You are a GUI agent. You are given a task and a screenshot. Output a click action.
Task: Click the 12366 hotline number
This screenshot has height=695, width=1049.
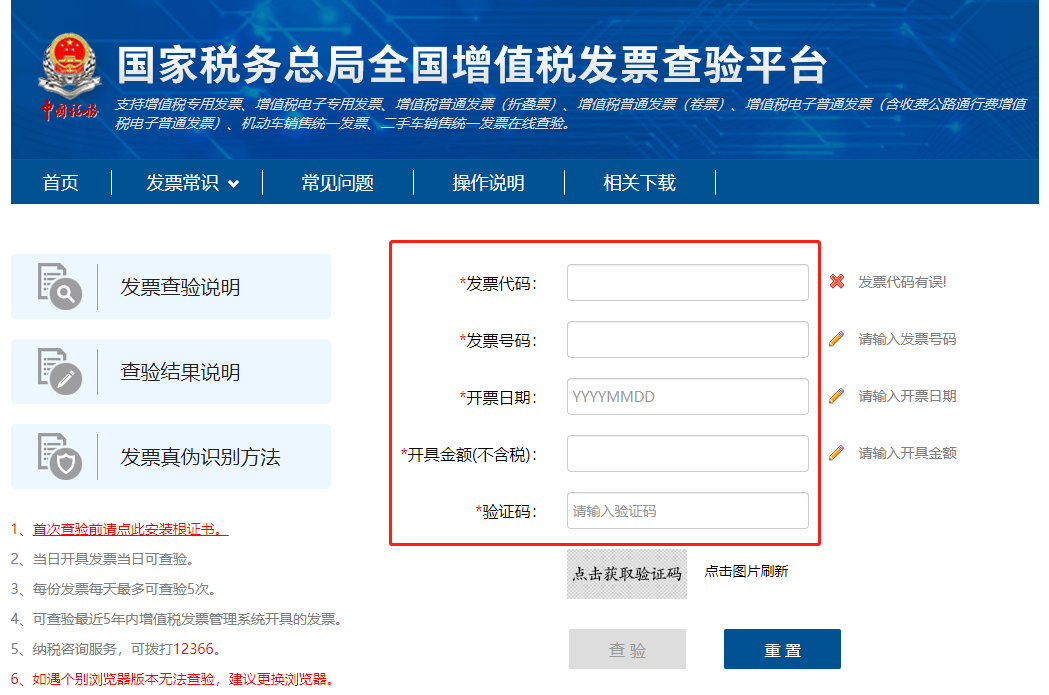pyautogui.click(x=193, y=649)
